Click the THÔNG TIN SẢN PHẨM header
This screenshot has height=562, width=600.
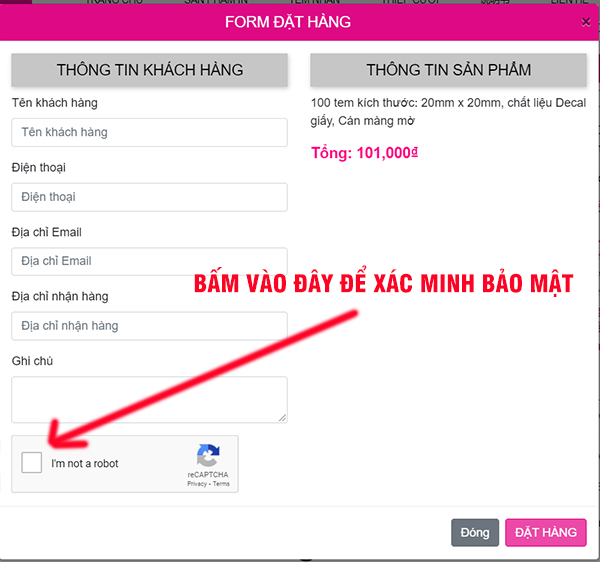(448, 70)
